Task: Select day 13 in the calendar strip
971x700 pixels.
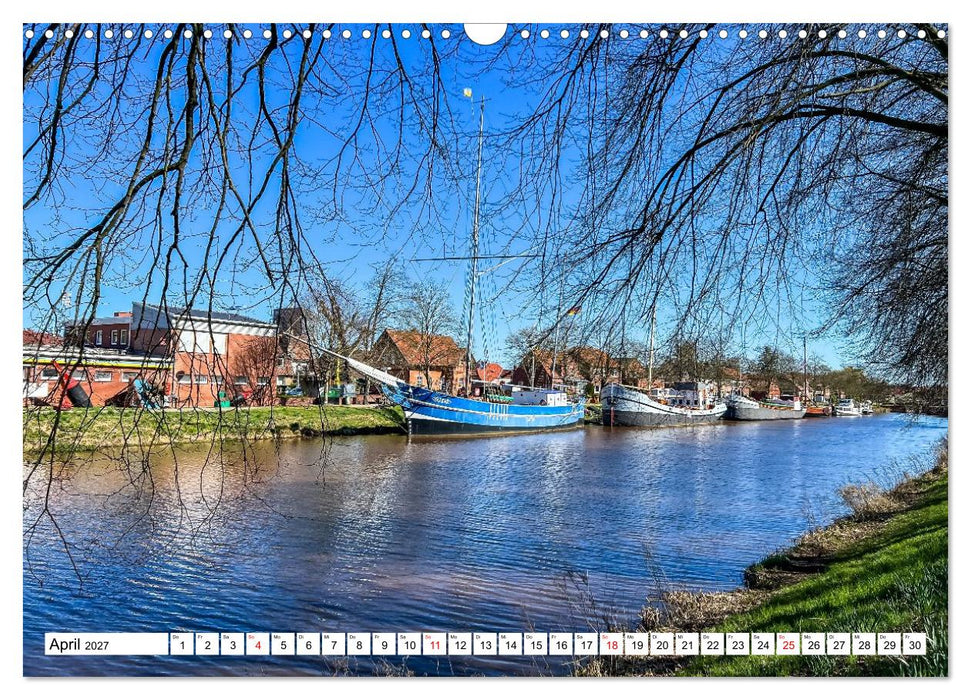Action: tap(486, 644)
